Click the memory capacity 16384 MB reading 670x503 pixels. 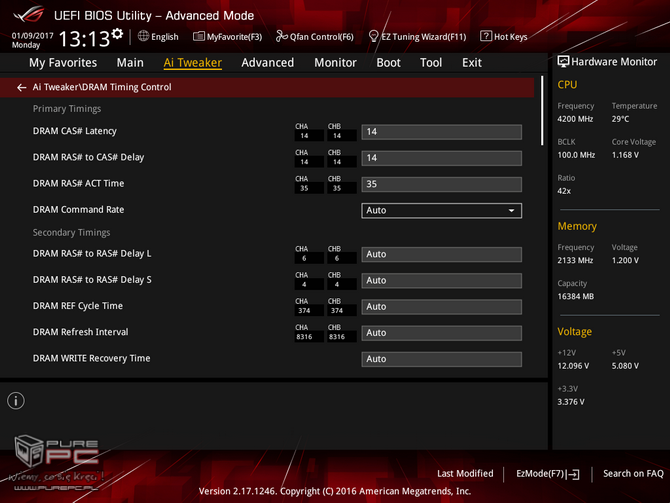pyautogui.click(x=576, y=297)
